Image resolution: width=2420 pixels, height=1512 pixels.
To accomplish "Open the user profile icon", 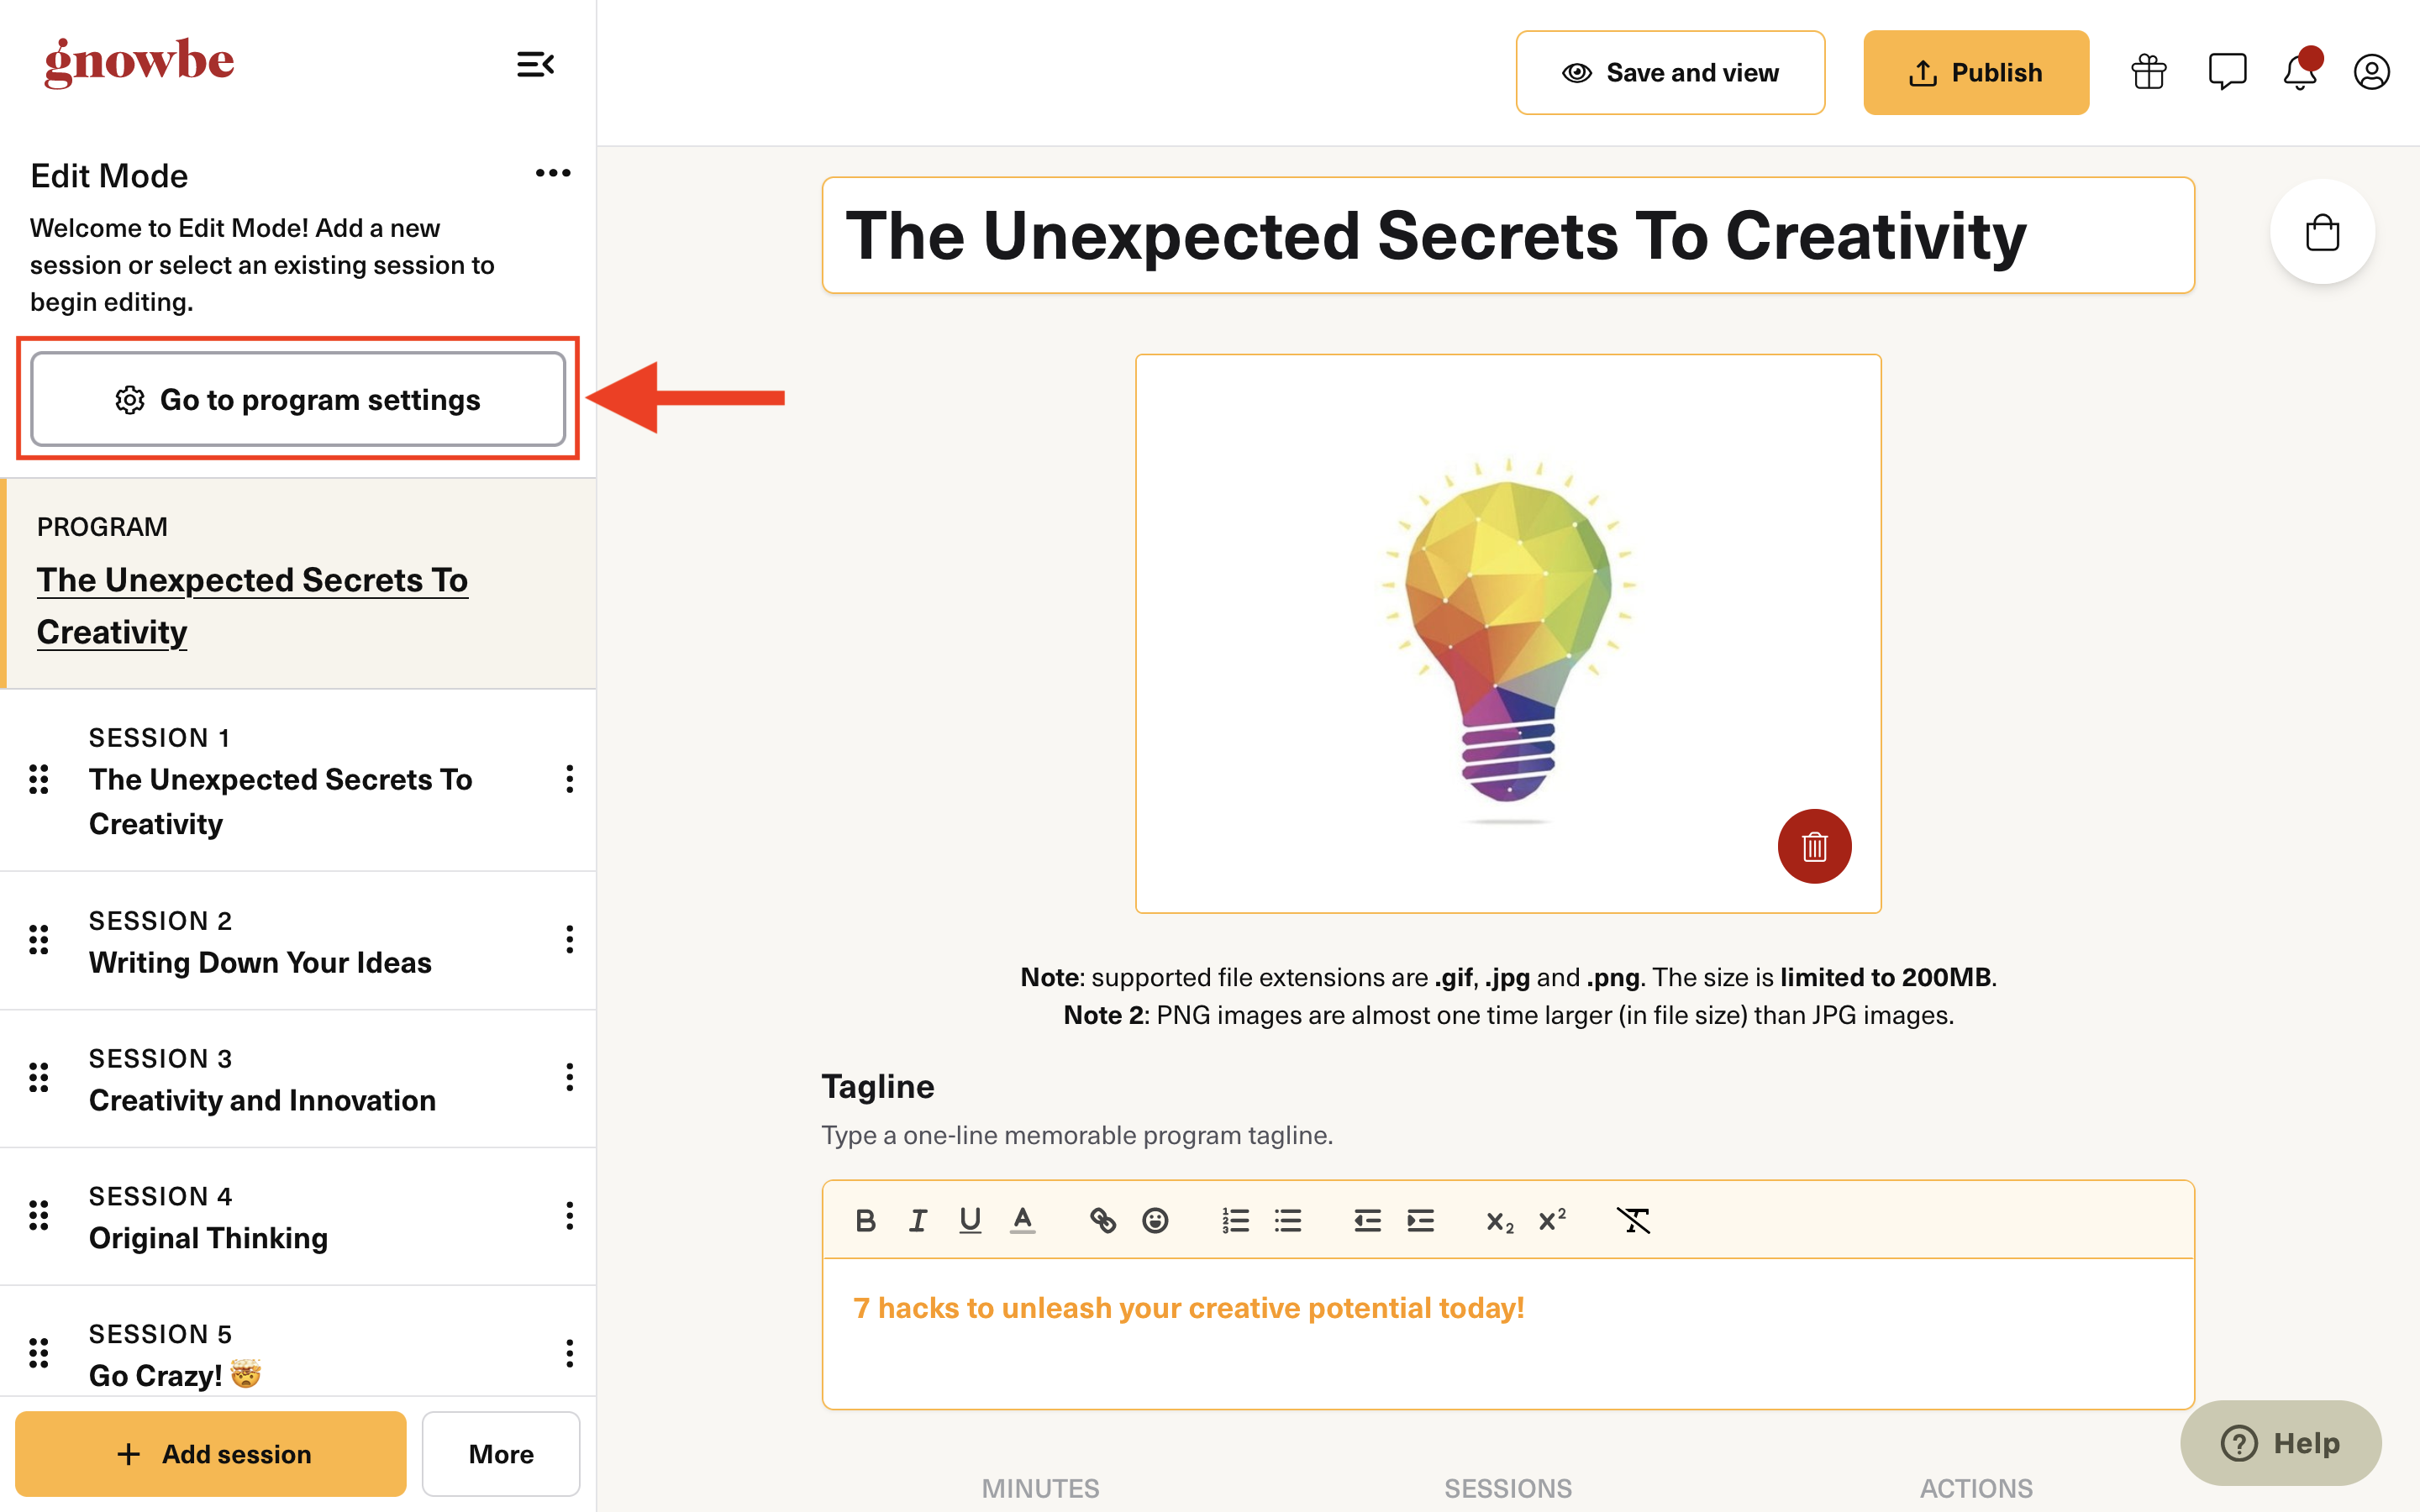I will [x=2371, y=72].
